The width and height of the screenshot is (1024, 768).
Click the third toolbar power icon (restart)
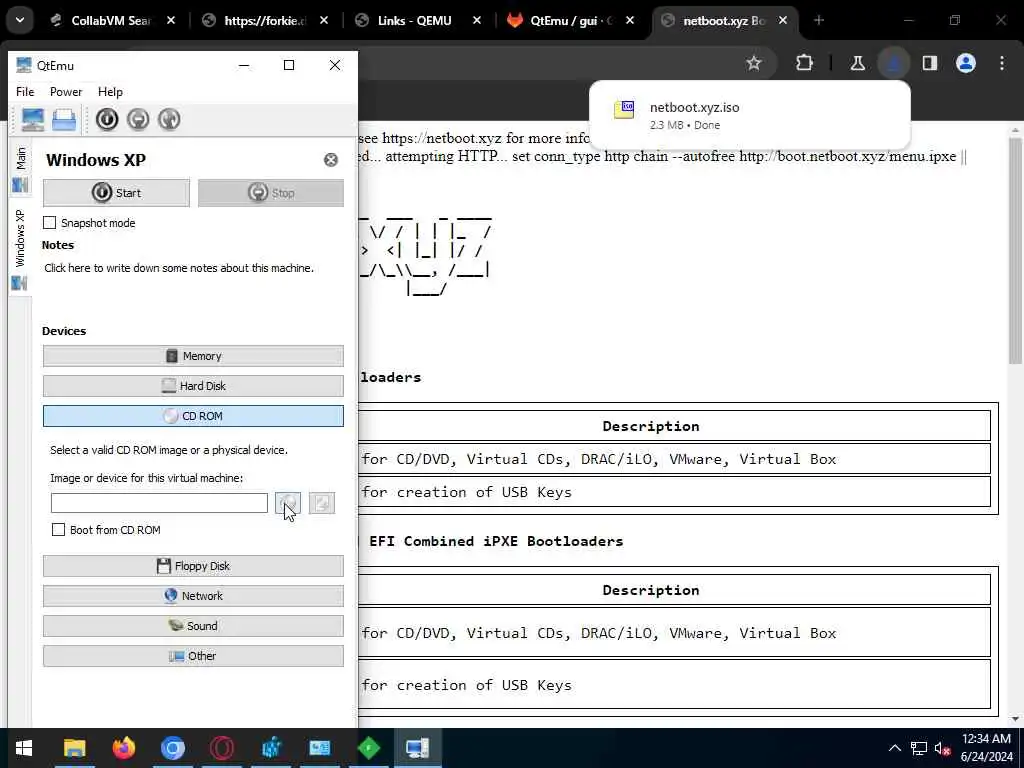(x=169, y=120)
